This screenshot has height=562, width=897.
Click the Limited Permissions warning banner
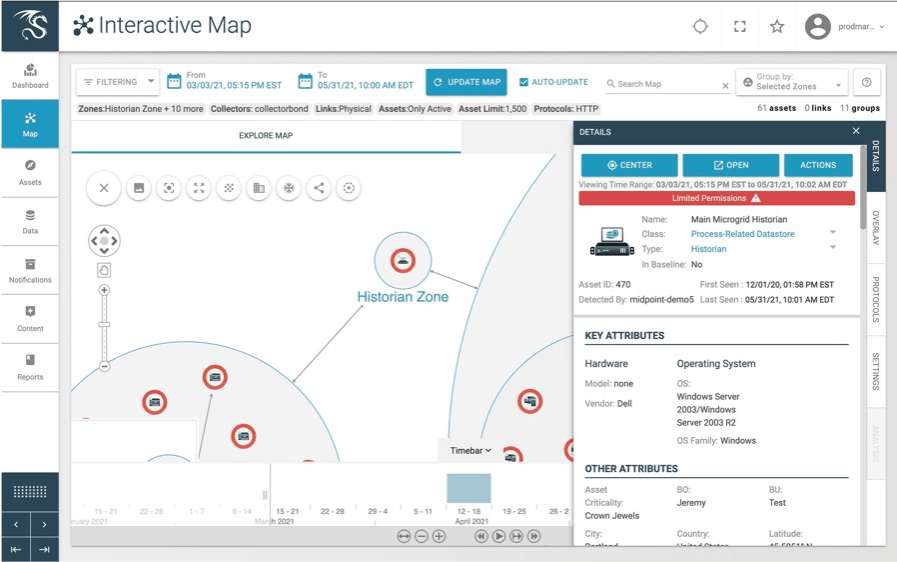(717, 198)
